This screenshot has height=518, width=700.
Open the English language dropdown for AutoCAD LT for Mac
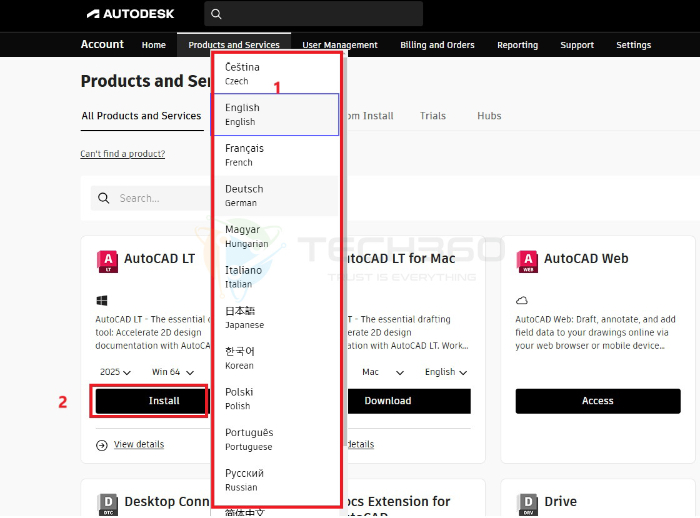(446, 372)
